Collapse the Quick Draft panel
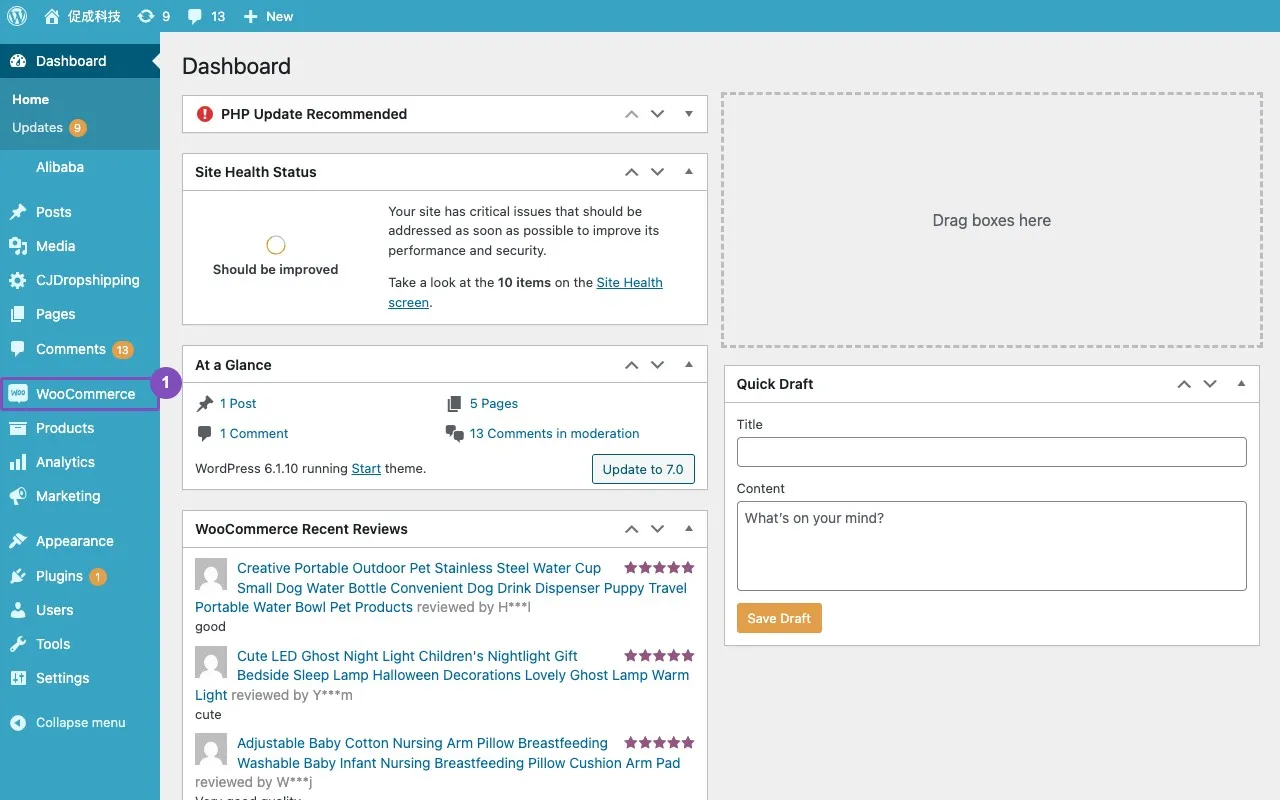Screen dimensions: 1280x800 pos(1241,384)
